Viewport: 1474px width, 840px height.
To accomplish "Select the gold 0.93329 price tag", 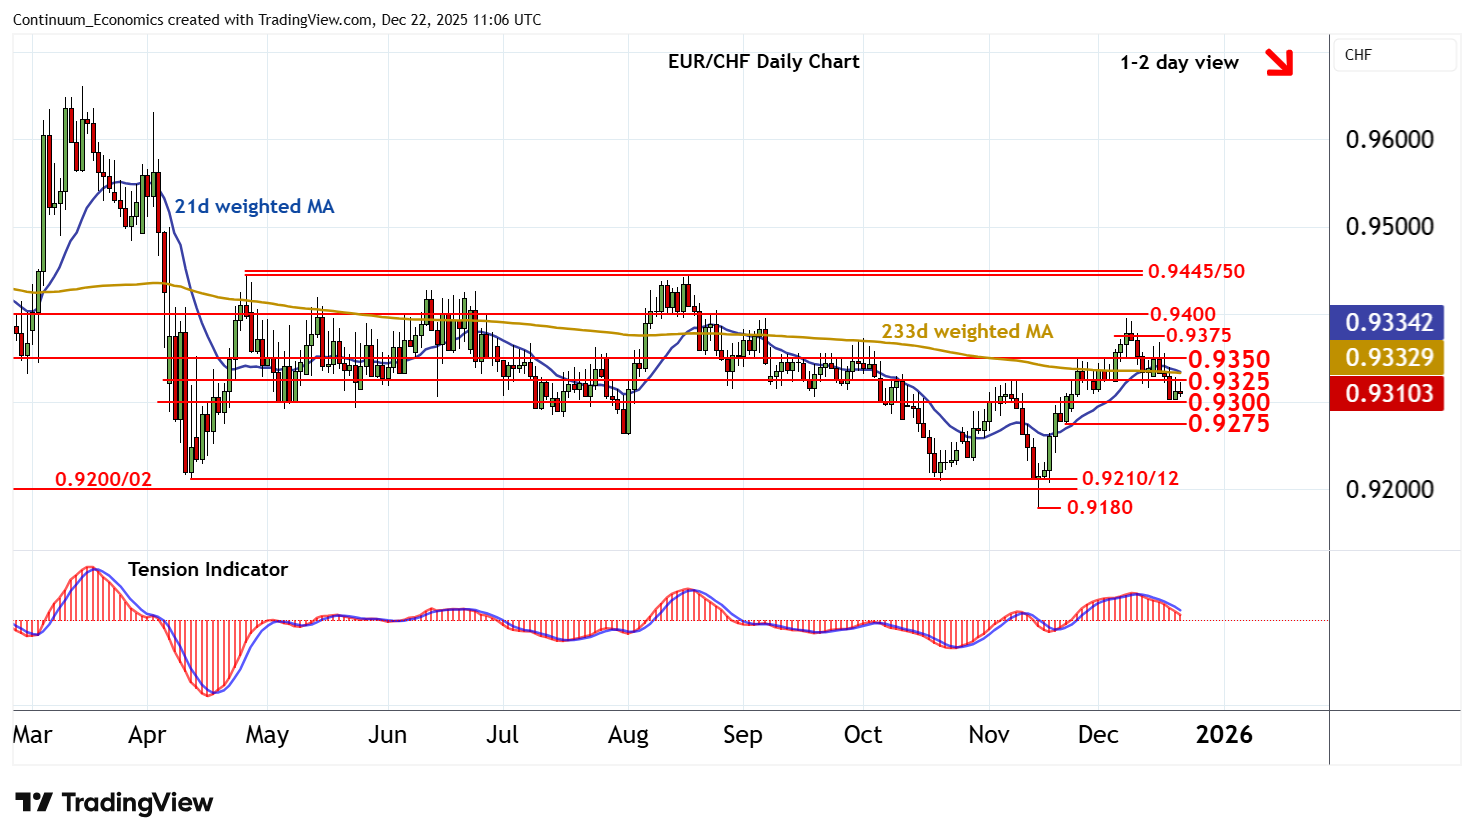I will 1388,358.
